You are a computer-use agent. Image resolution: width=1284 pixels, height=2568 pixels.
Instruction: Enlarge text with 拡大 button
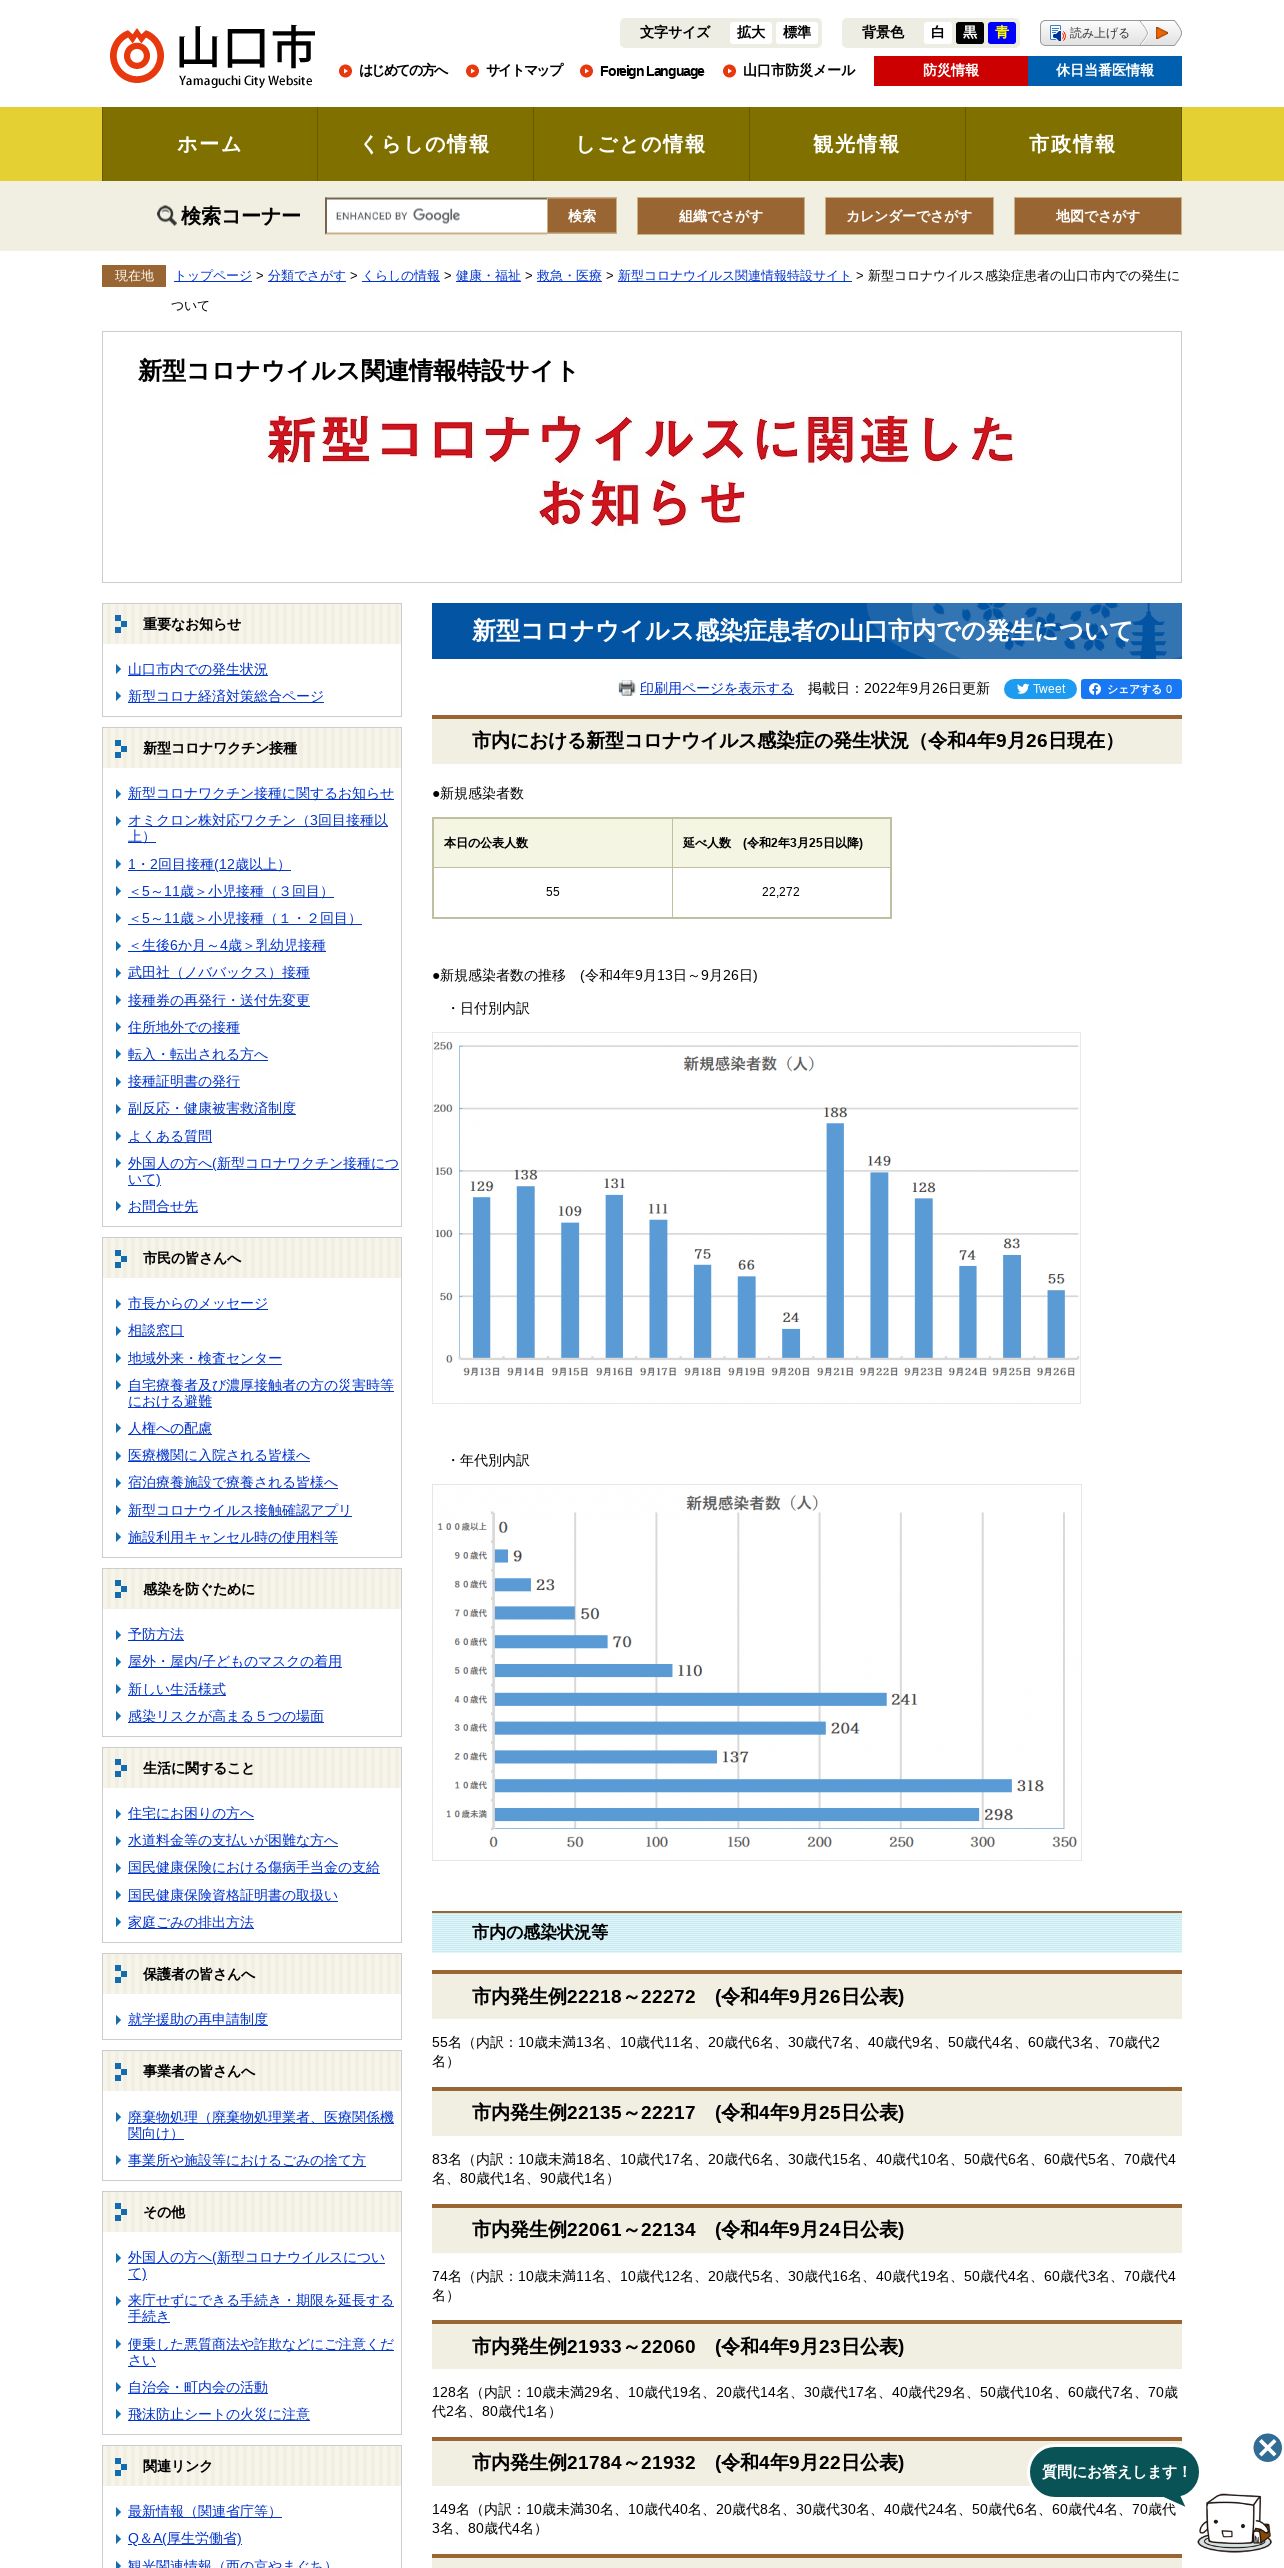click(751, 33)
